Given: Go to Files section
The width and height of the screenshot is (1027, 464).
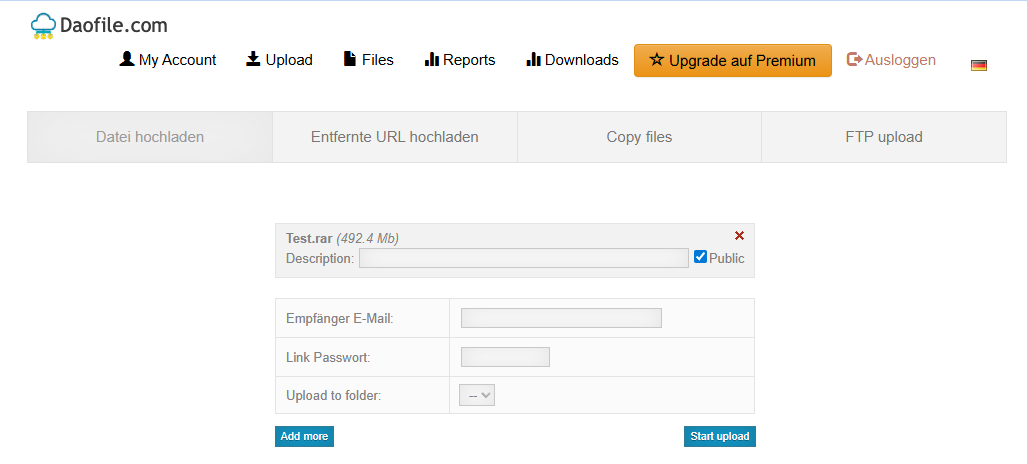Looking at the screenshot, I should tap(369, 60).
